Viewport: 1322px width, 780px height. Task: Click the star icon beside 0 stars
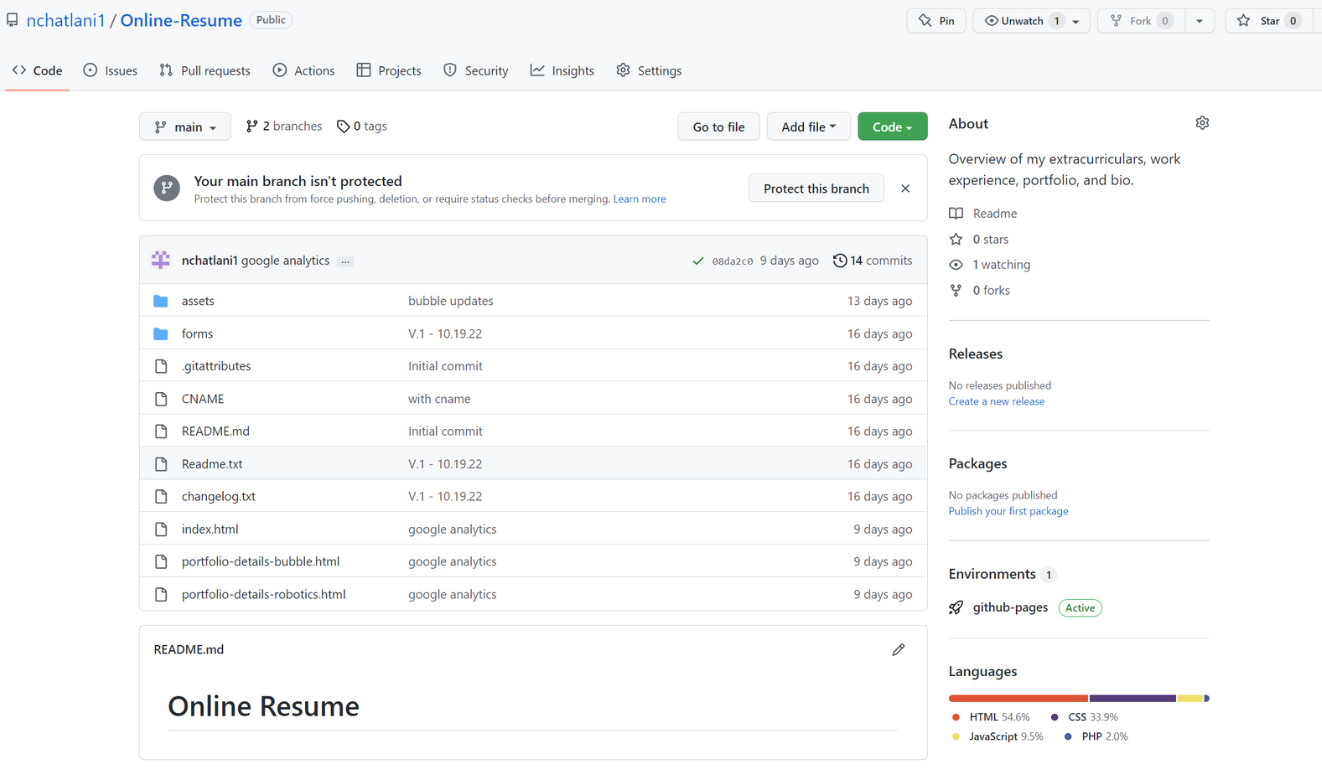956,239
